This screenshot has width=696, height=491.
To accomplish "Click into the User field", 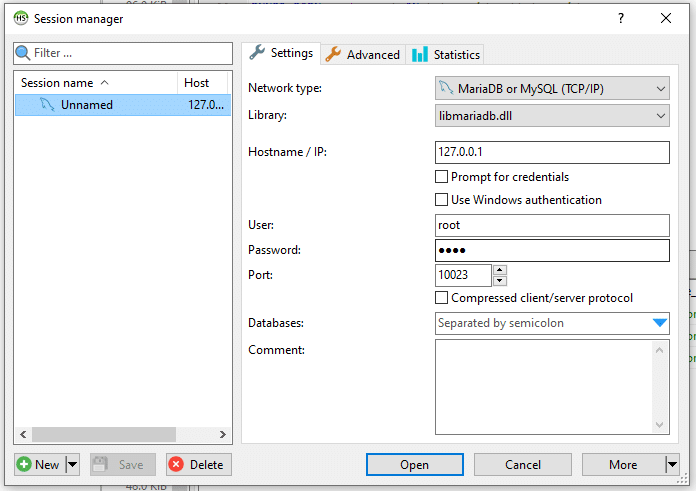I will coord(552,226).
